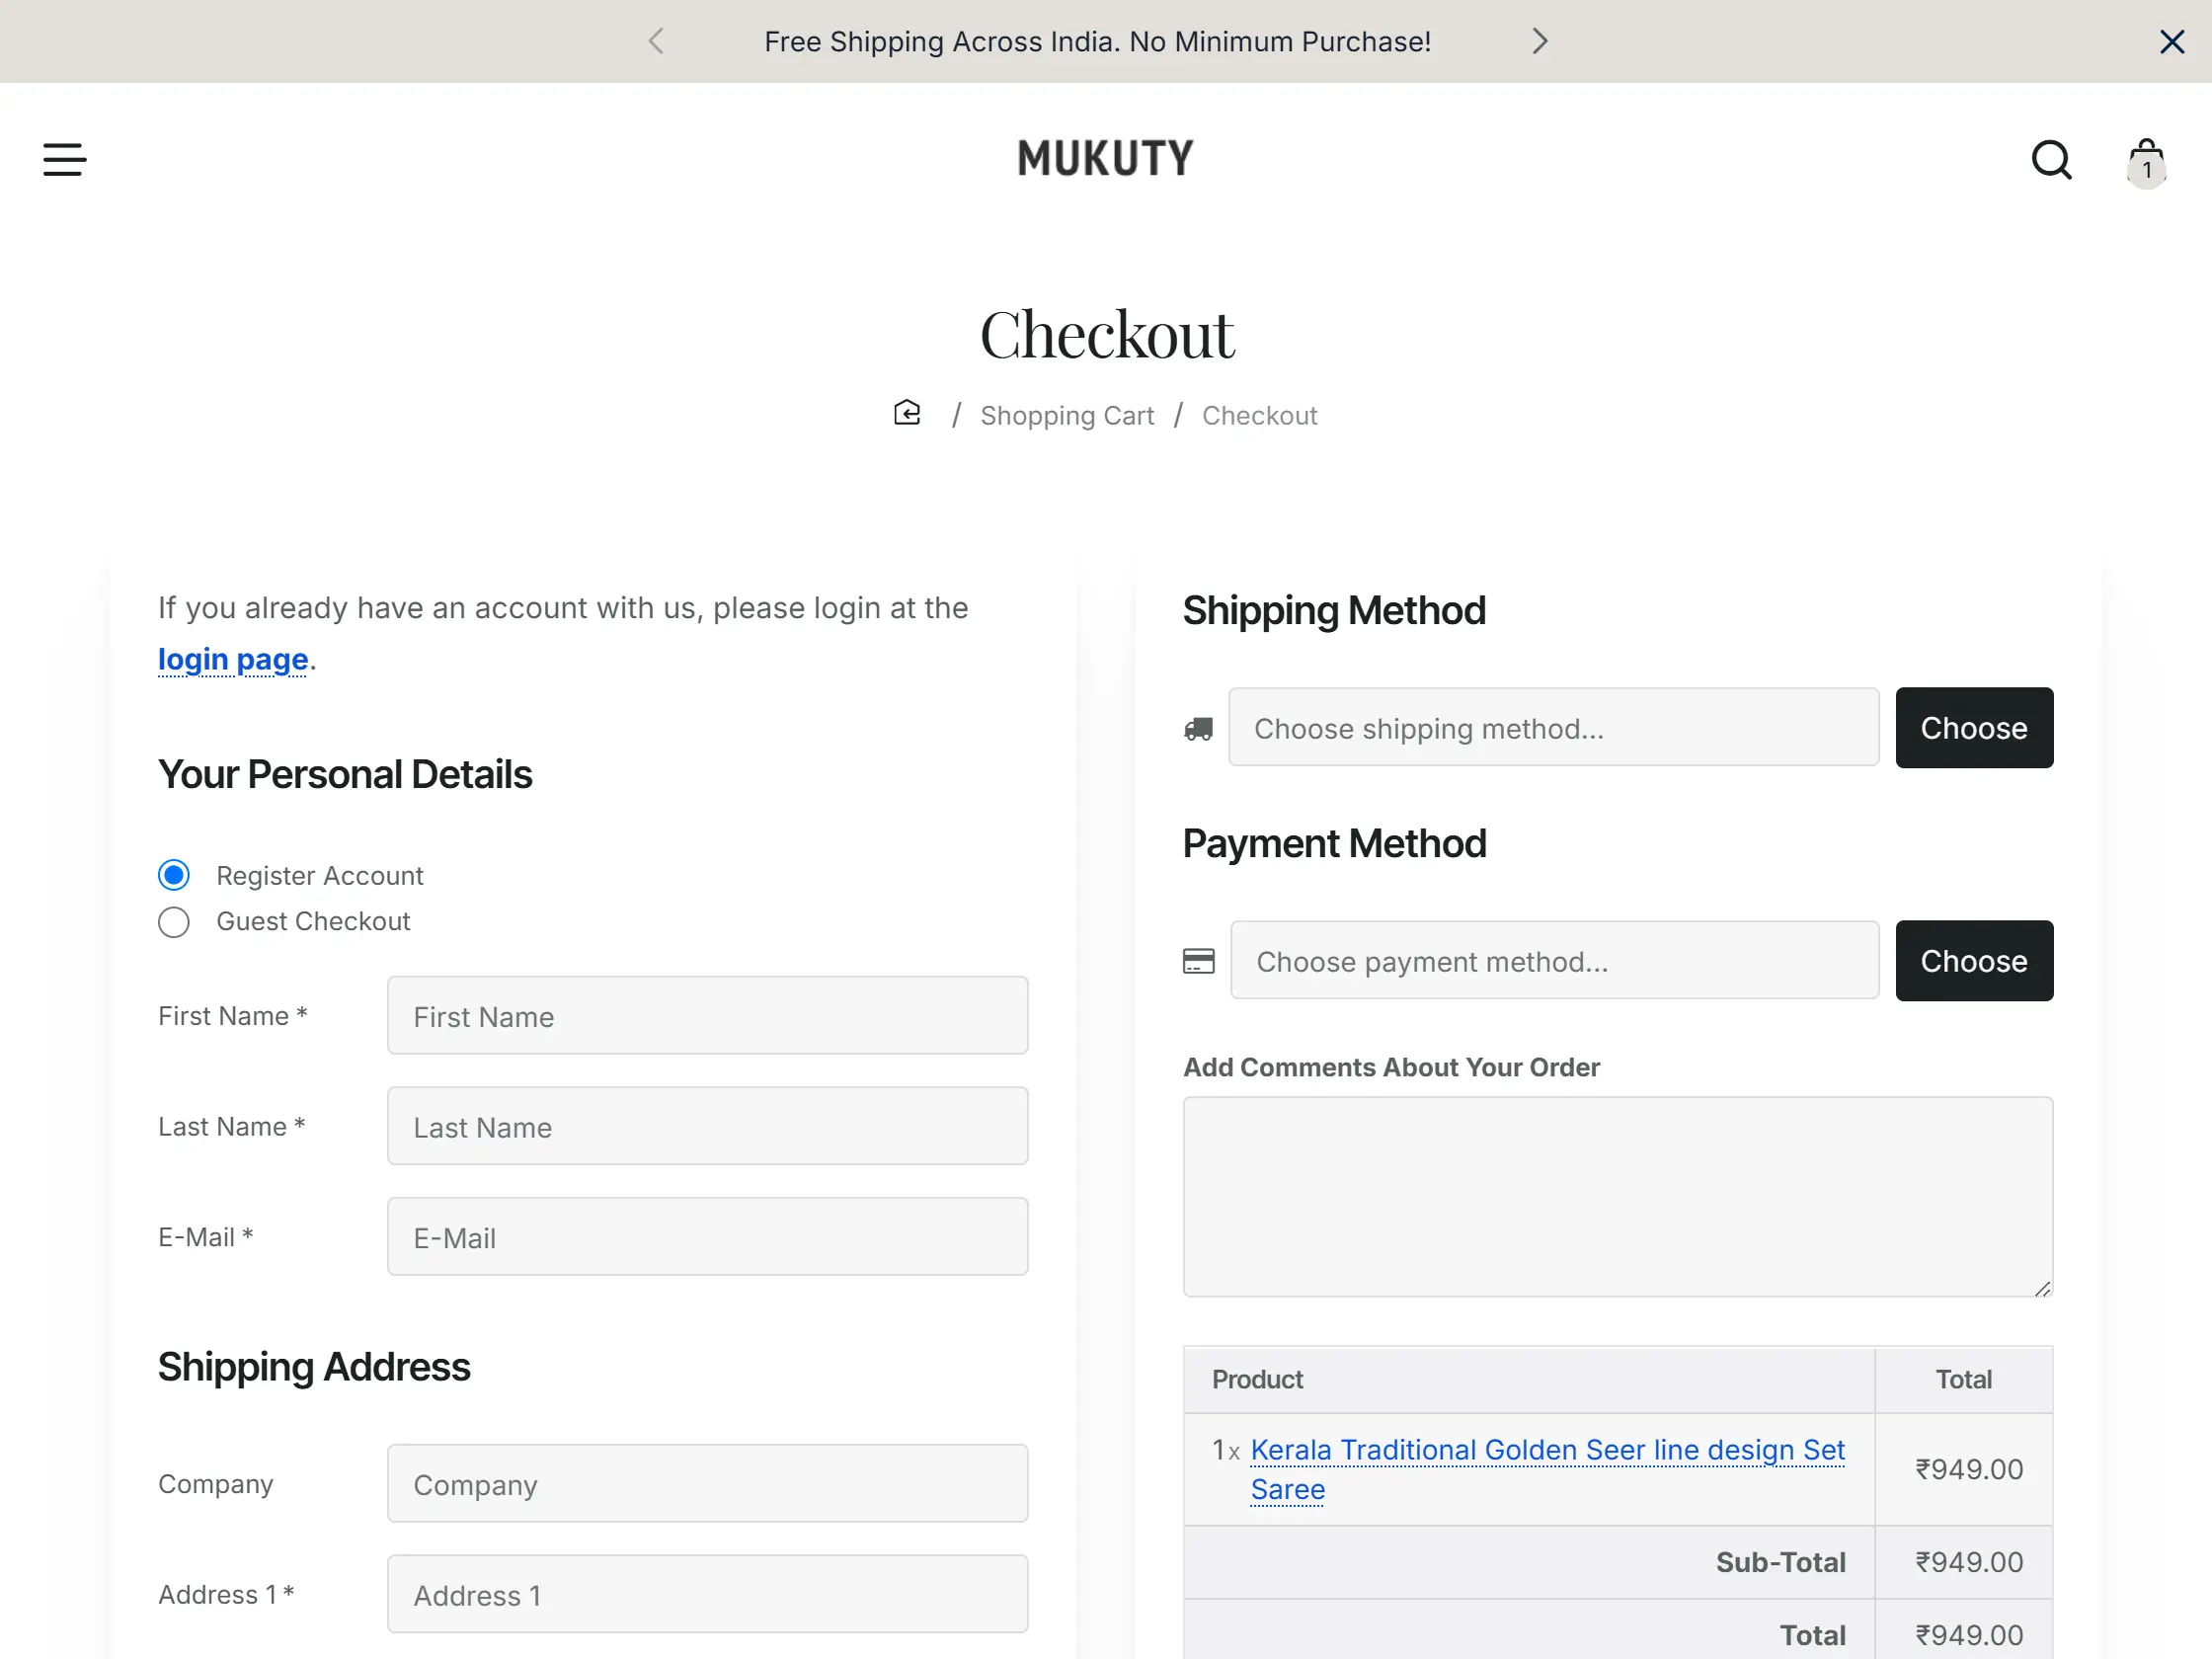Click the Shipping Method heading
Viewport: 2212px width, 1659px height.
(x=1334, y=611)
